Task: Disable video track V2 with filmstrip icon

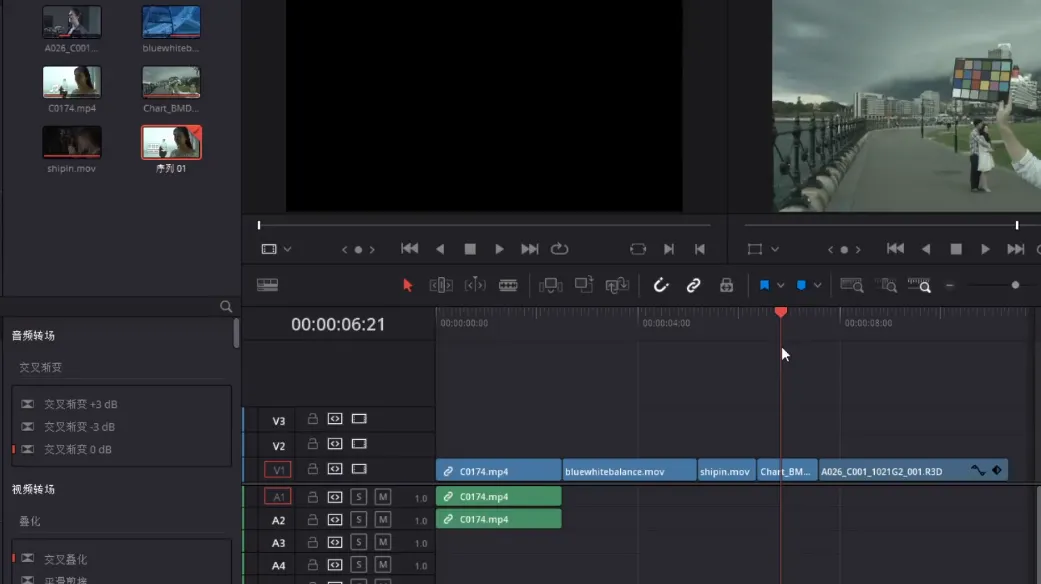Action: 359,444
